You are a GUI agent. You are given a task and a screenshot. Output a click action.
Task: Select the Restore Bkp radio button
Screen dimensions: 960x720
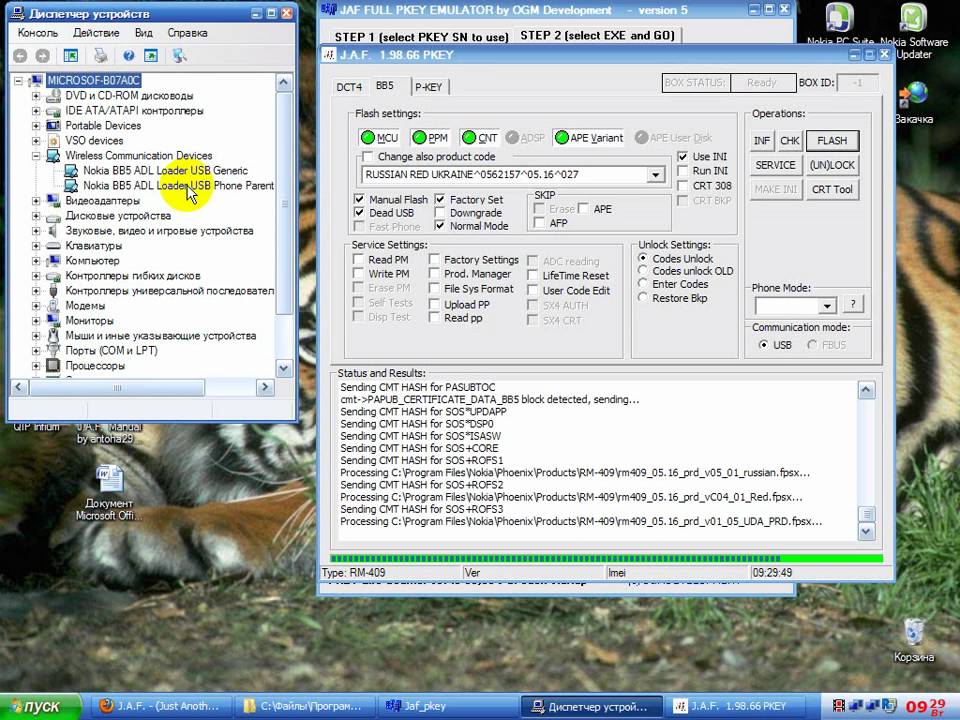point(642,298)
